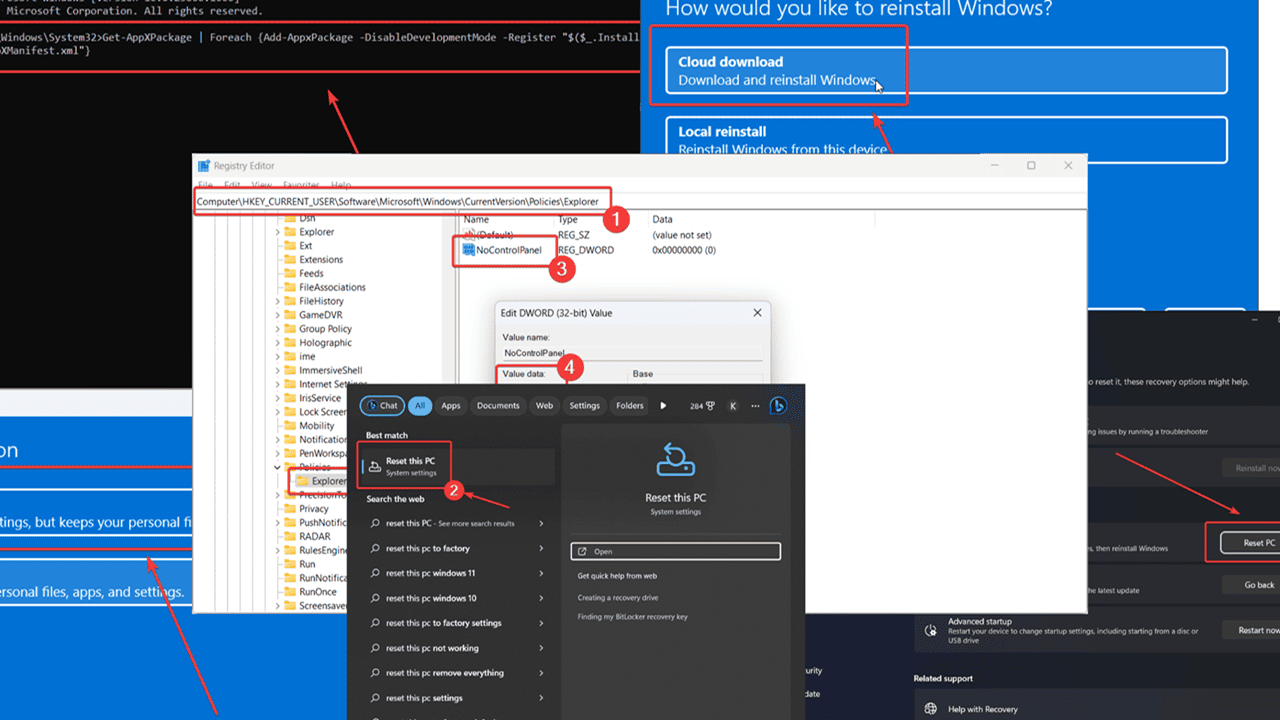Click the K account avatar in search panel

(733, 406)
